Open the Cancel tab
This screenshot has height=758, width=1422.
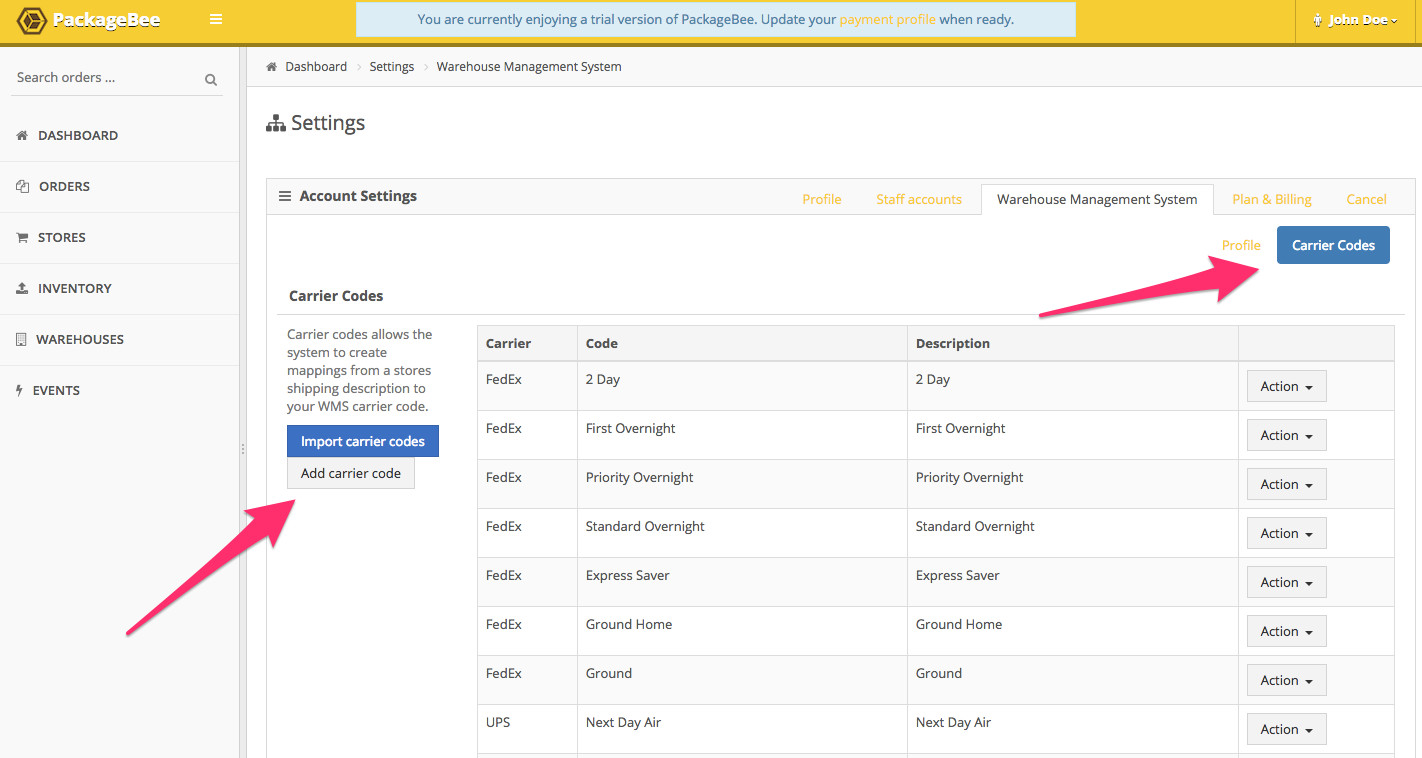(1366, 199)
